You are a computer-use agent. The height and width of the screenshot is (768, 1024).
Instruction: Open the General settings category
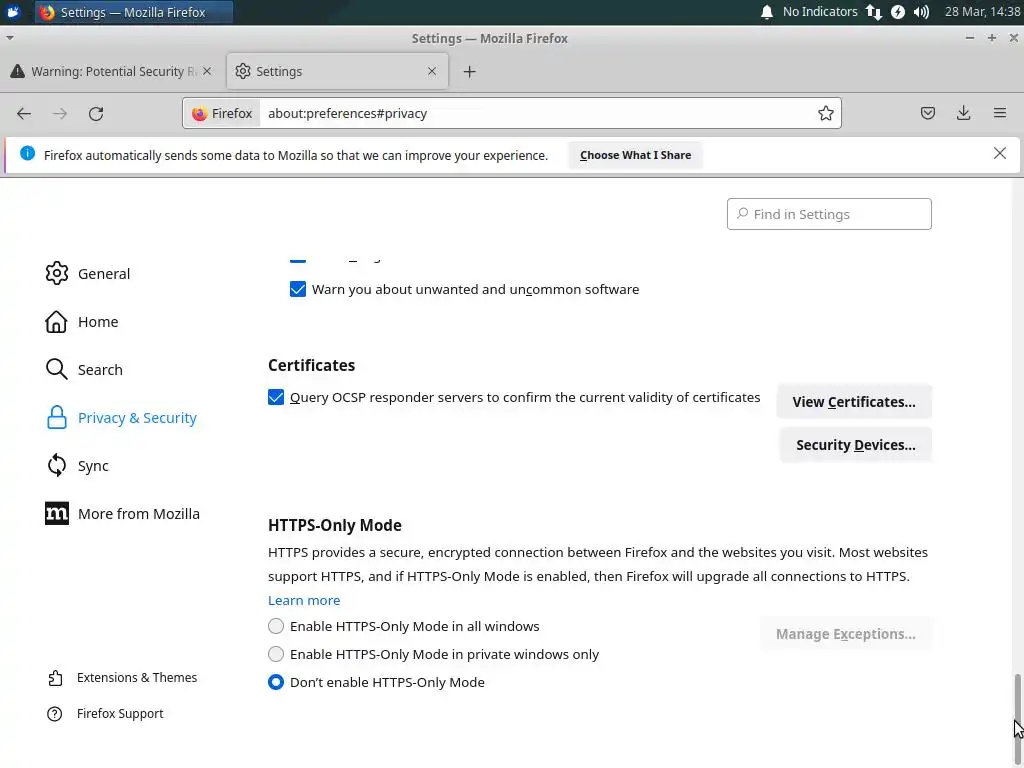[x=103, y=274]
